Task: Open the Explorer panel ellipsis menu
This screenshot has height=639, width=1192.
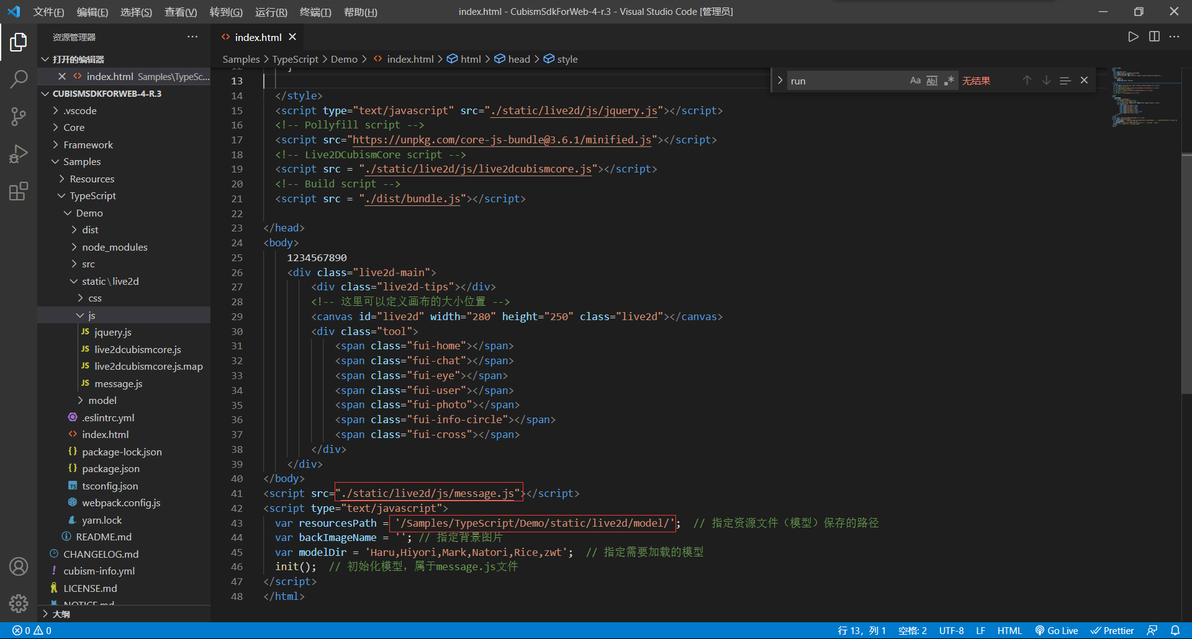Action: pos(192,36)
